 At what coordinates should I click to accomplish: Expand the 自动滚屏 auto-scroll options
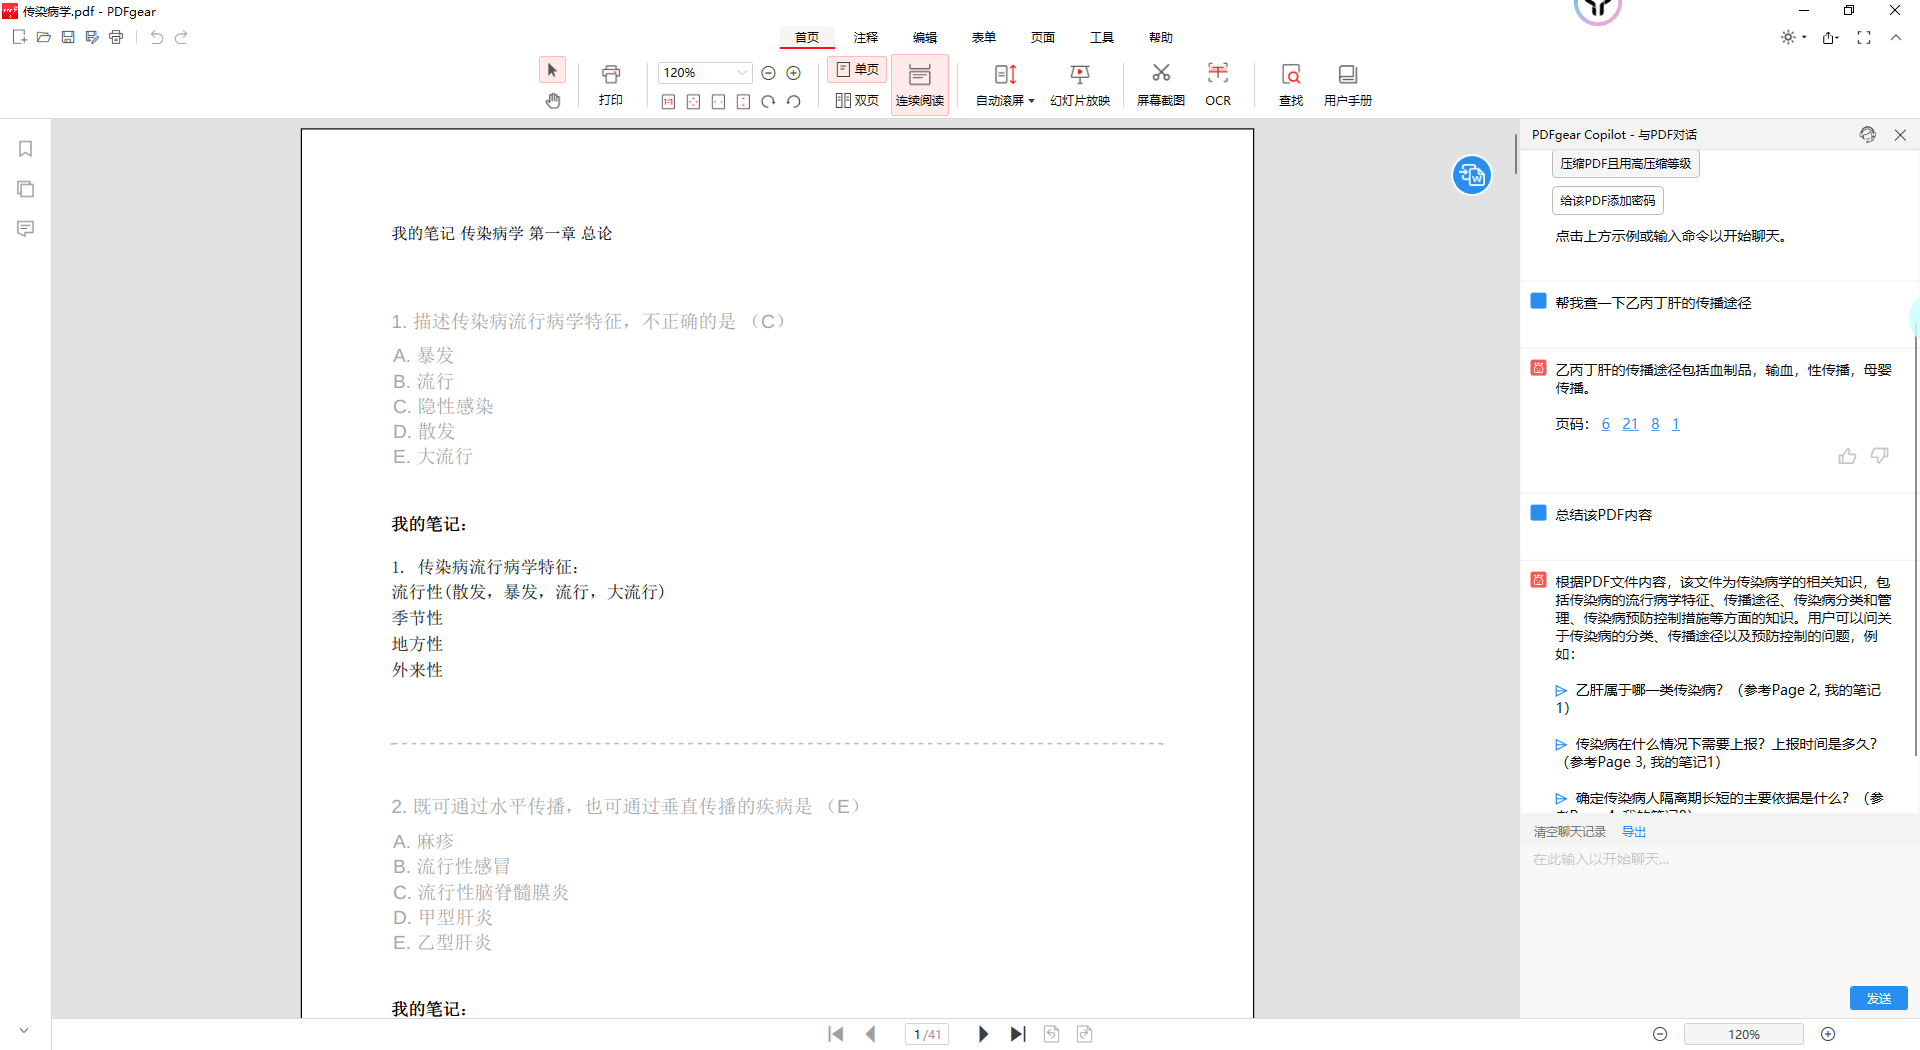coord(1030,100)
